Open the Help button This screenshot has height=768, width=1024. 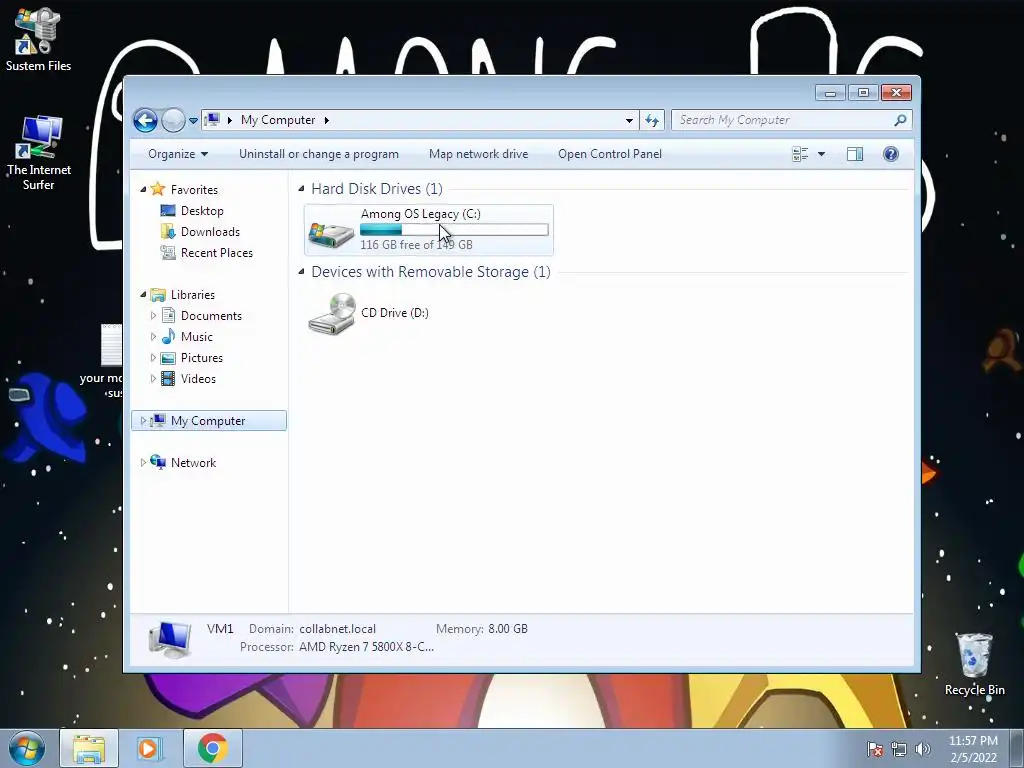891,154
